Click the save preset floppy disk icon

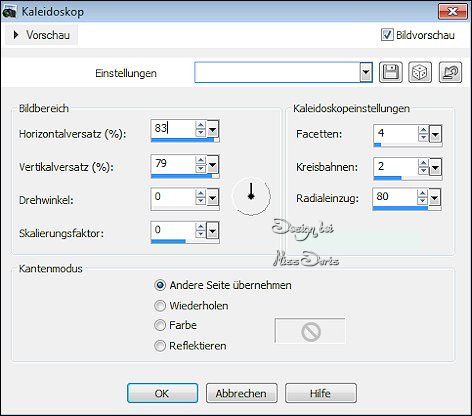click(x=391, y=72)
